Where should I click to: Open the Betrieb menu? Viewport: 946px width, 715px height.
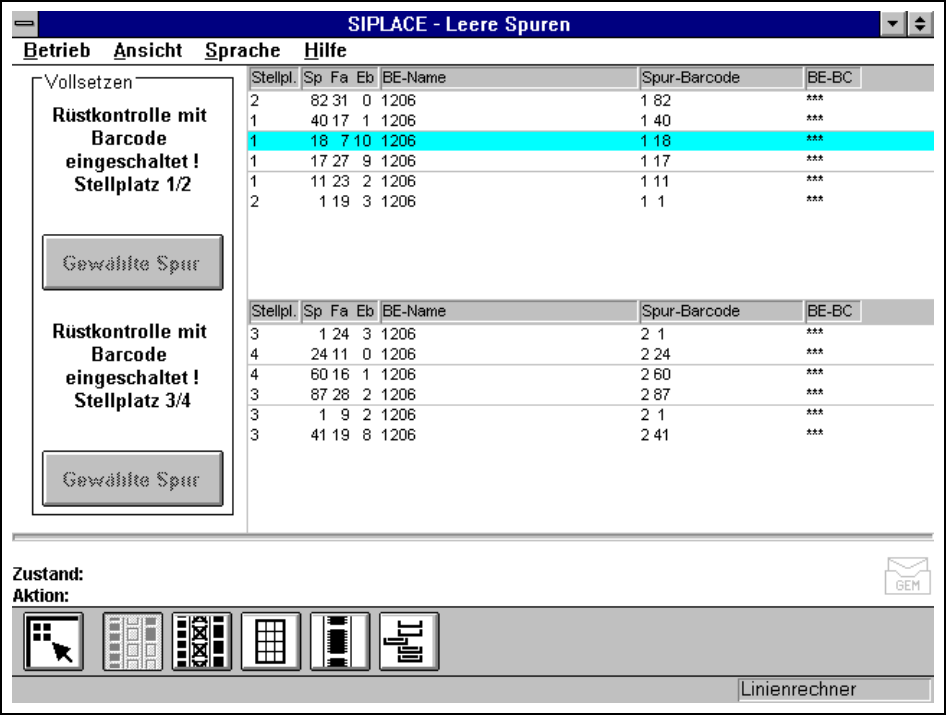click(57, 50)
